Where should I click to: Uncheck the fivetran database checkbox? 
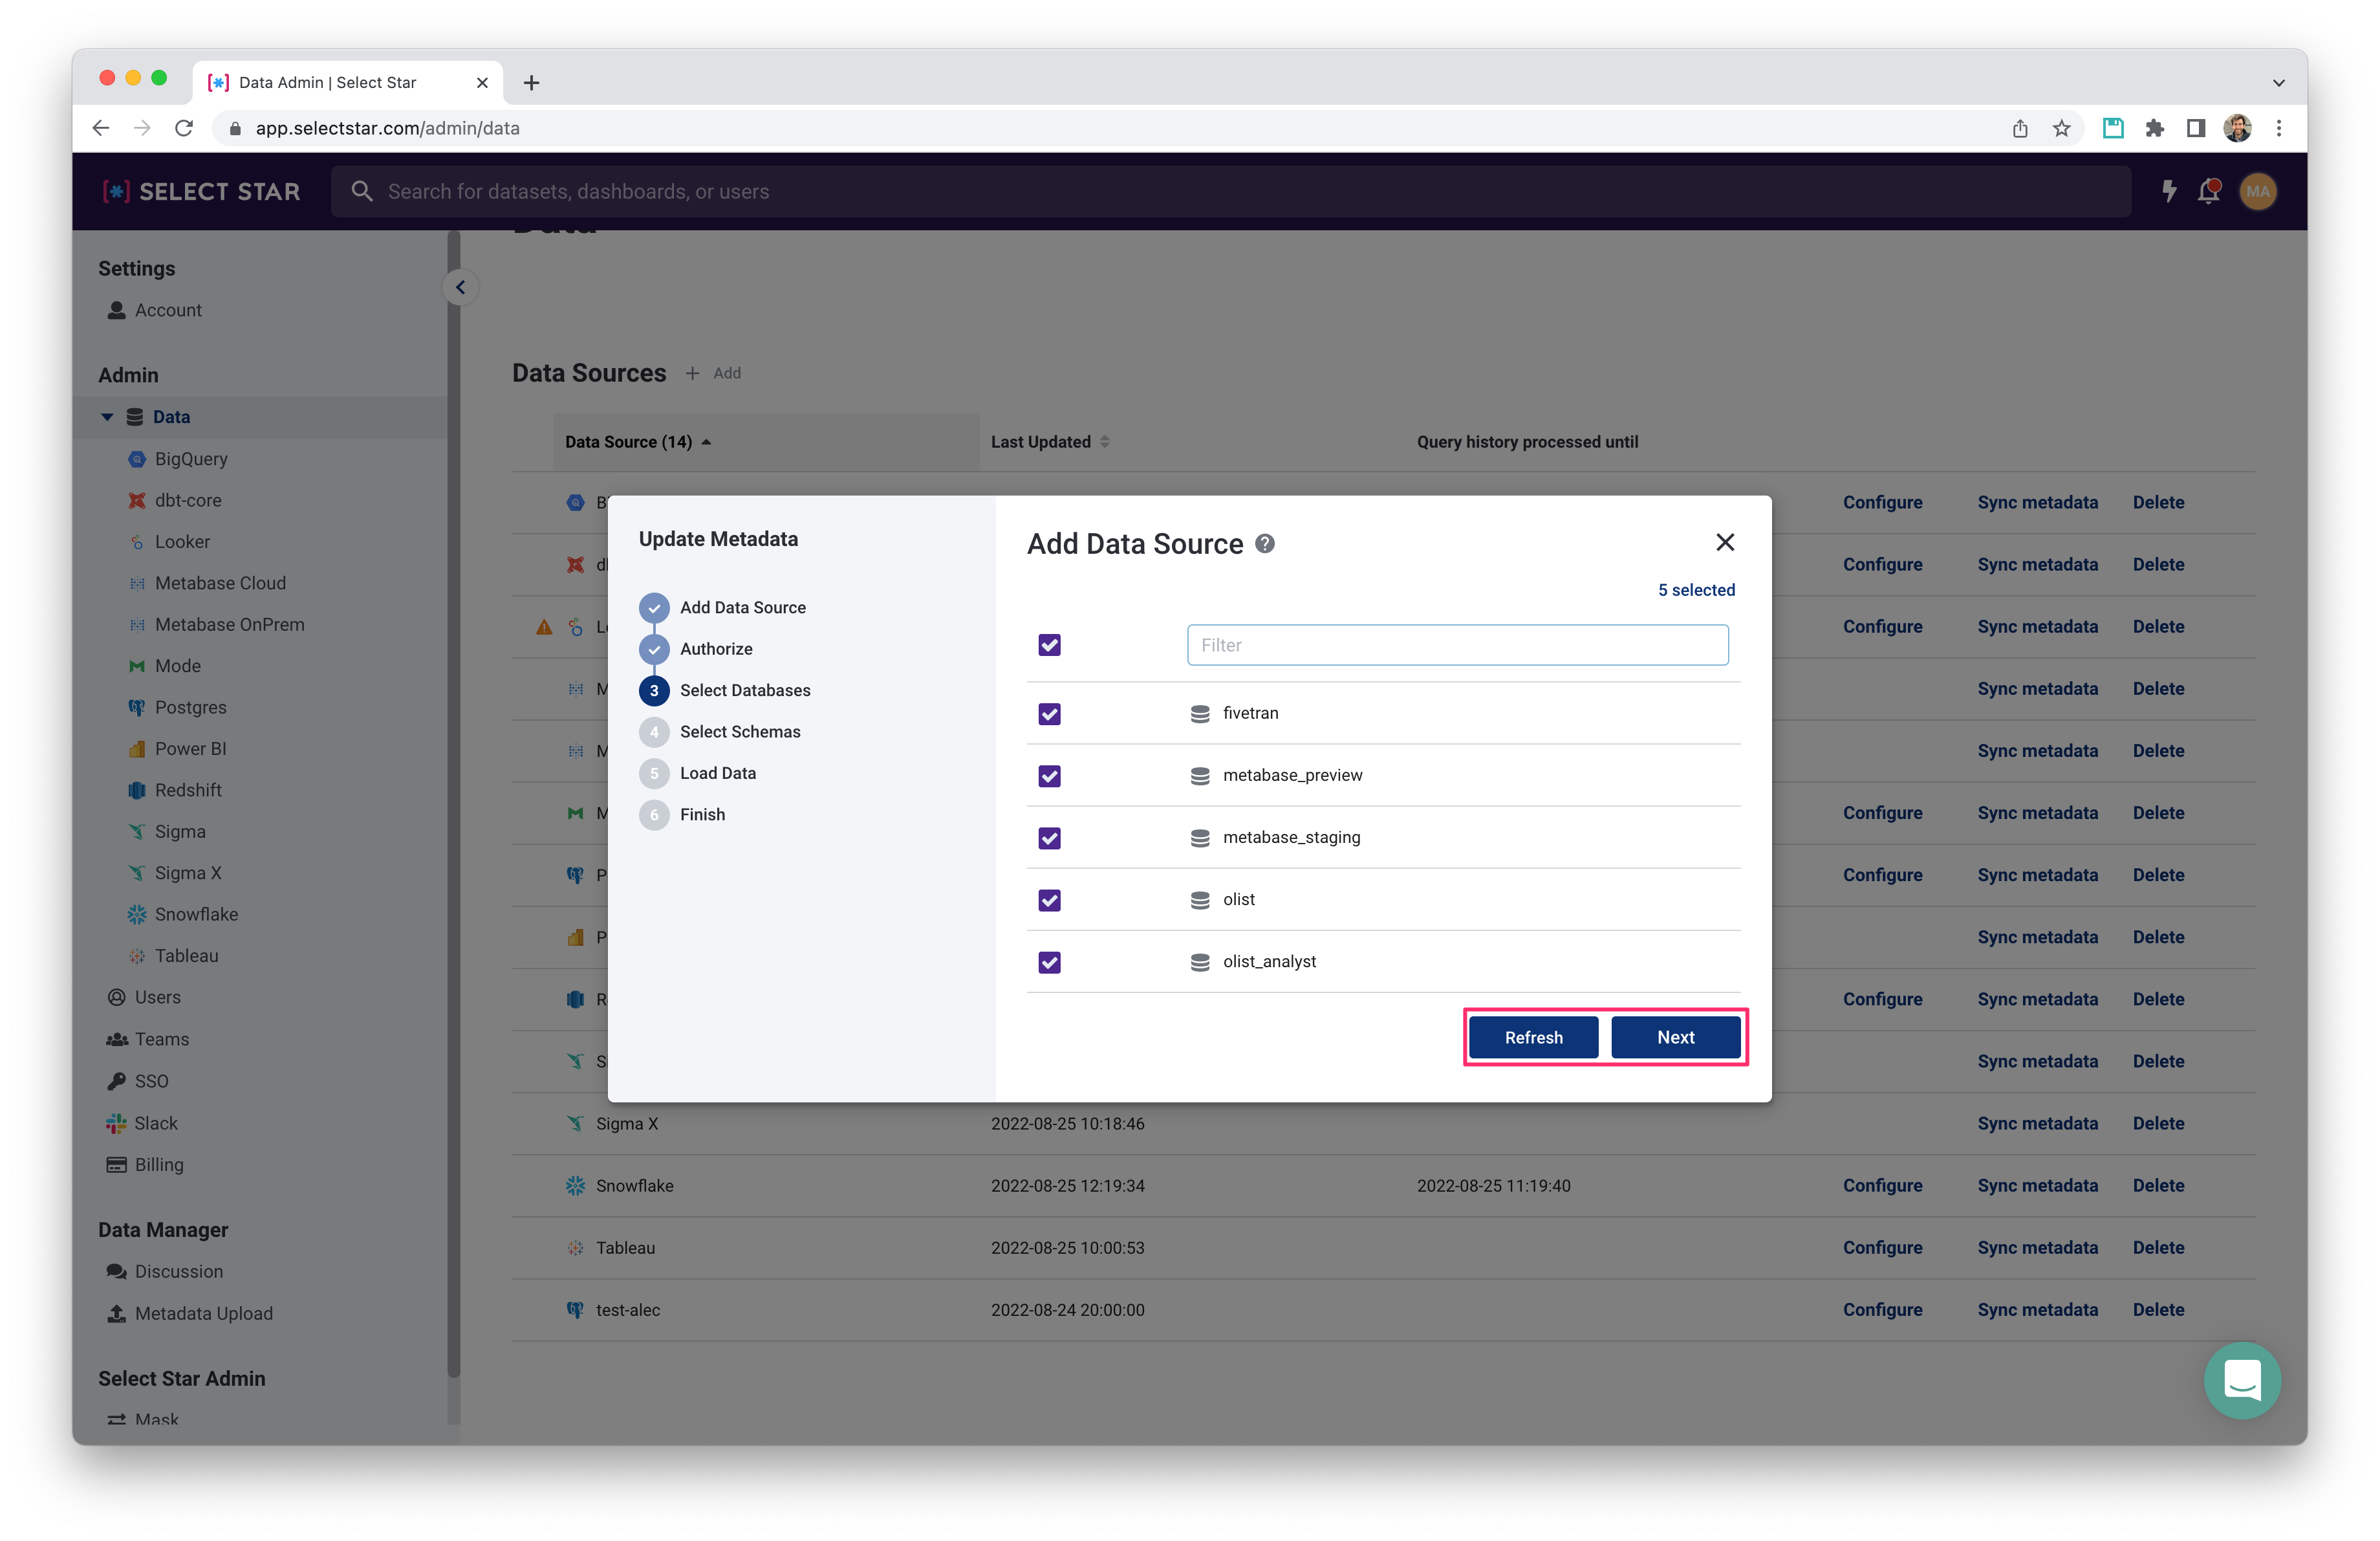(x=1049, y=713)
